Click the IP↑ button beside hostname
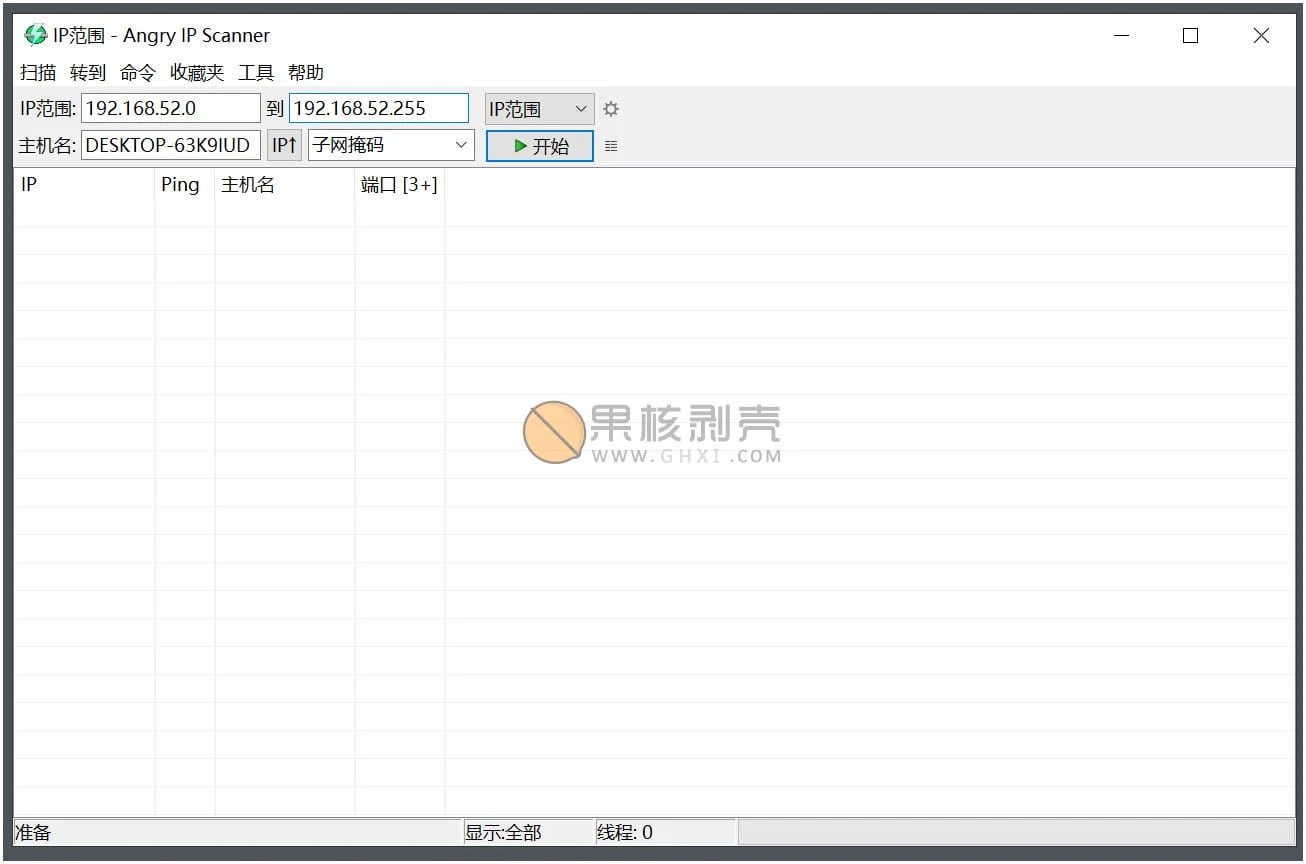The height and width of the screenshot is (864, 1306). coord(284,145)
